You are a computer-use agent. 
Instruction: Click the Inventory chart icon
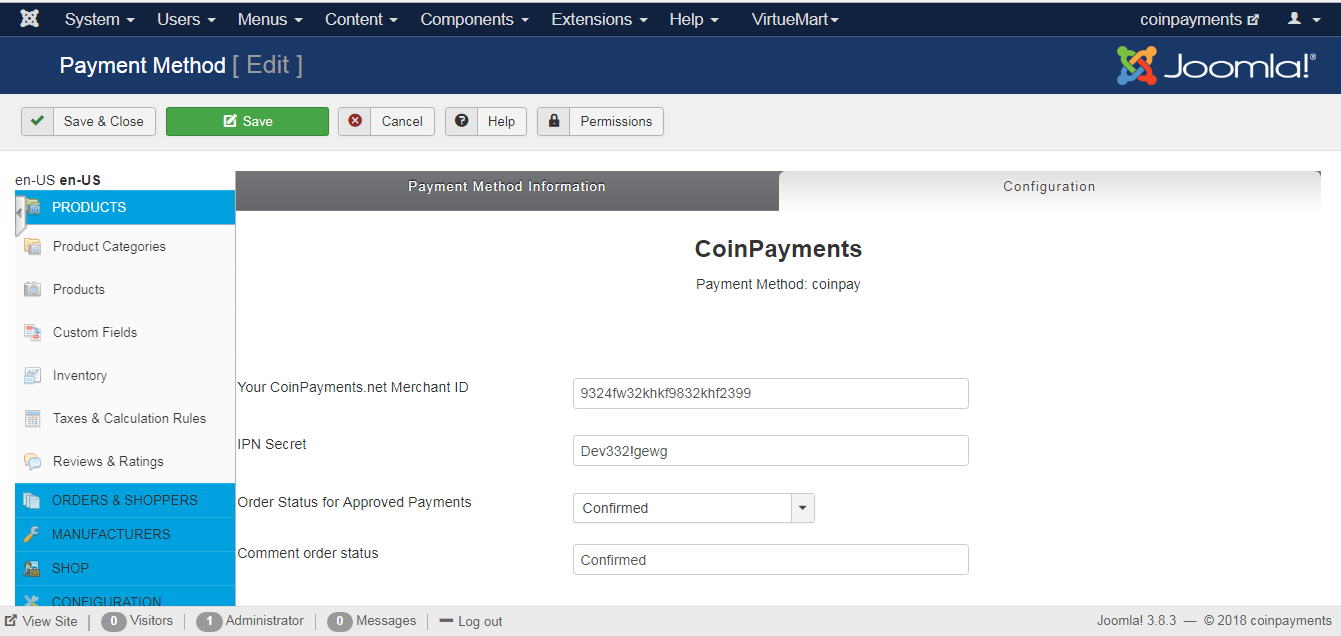(33, 375)
